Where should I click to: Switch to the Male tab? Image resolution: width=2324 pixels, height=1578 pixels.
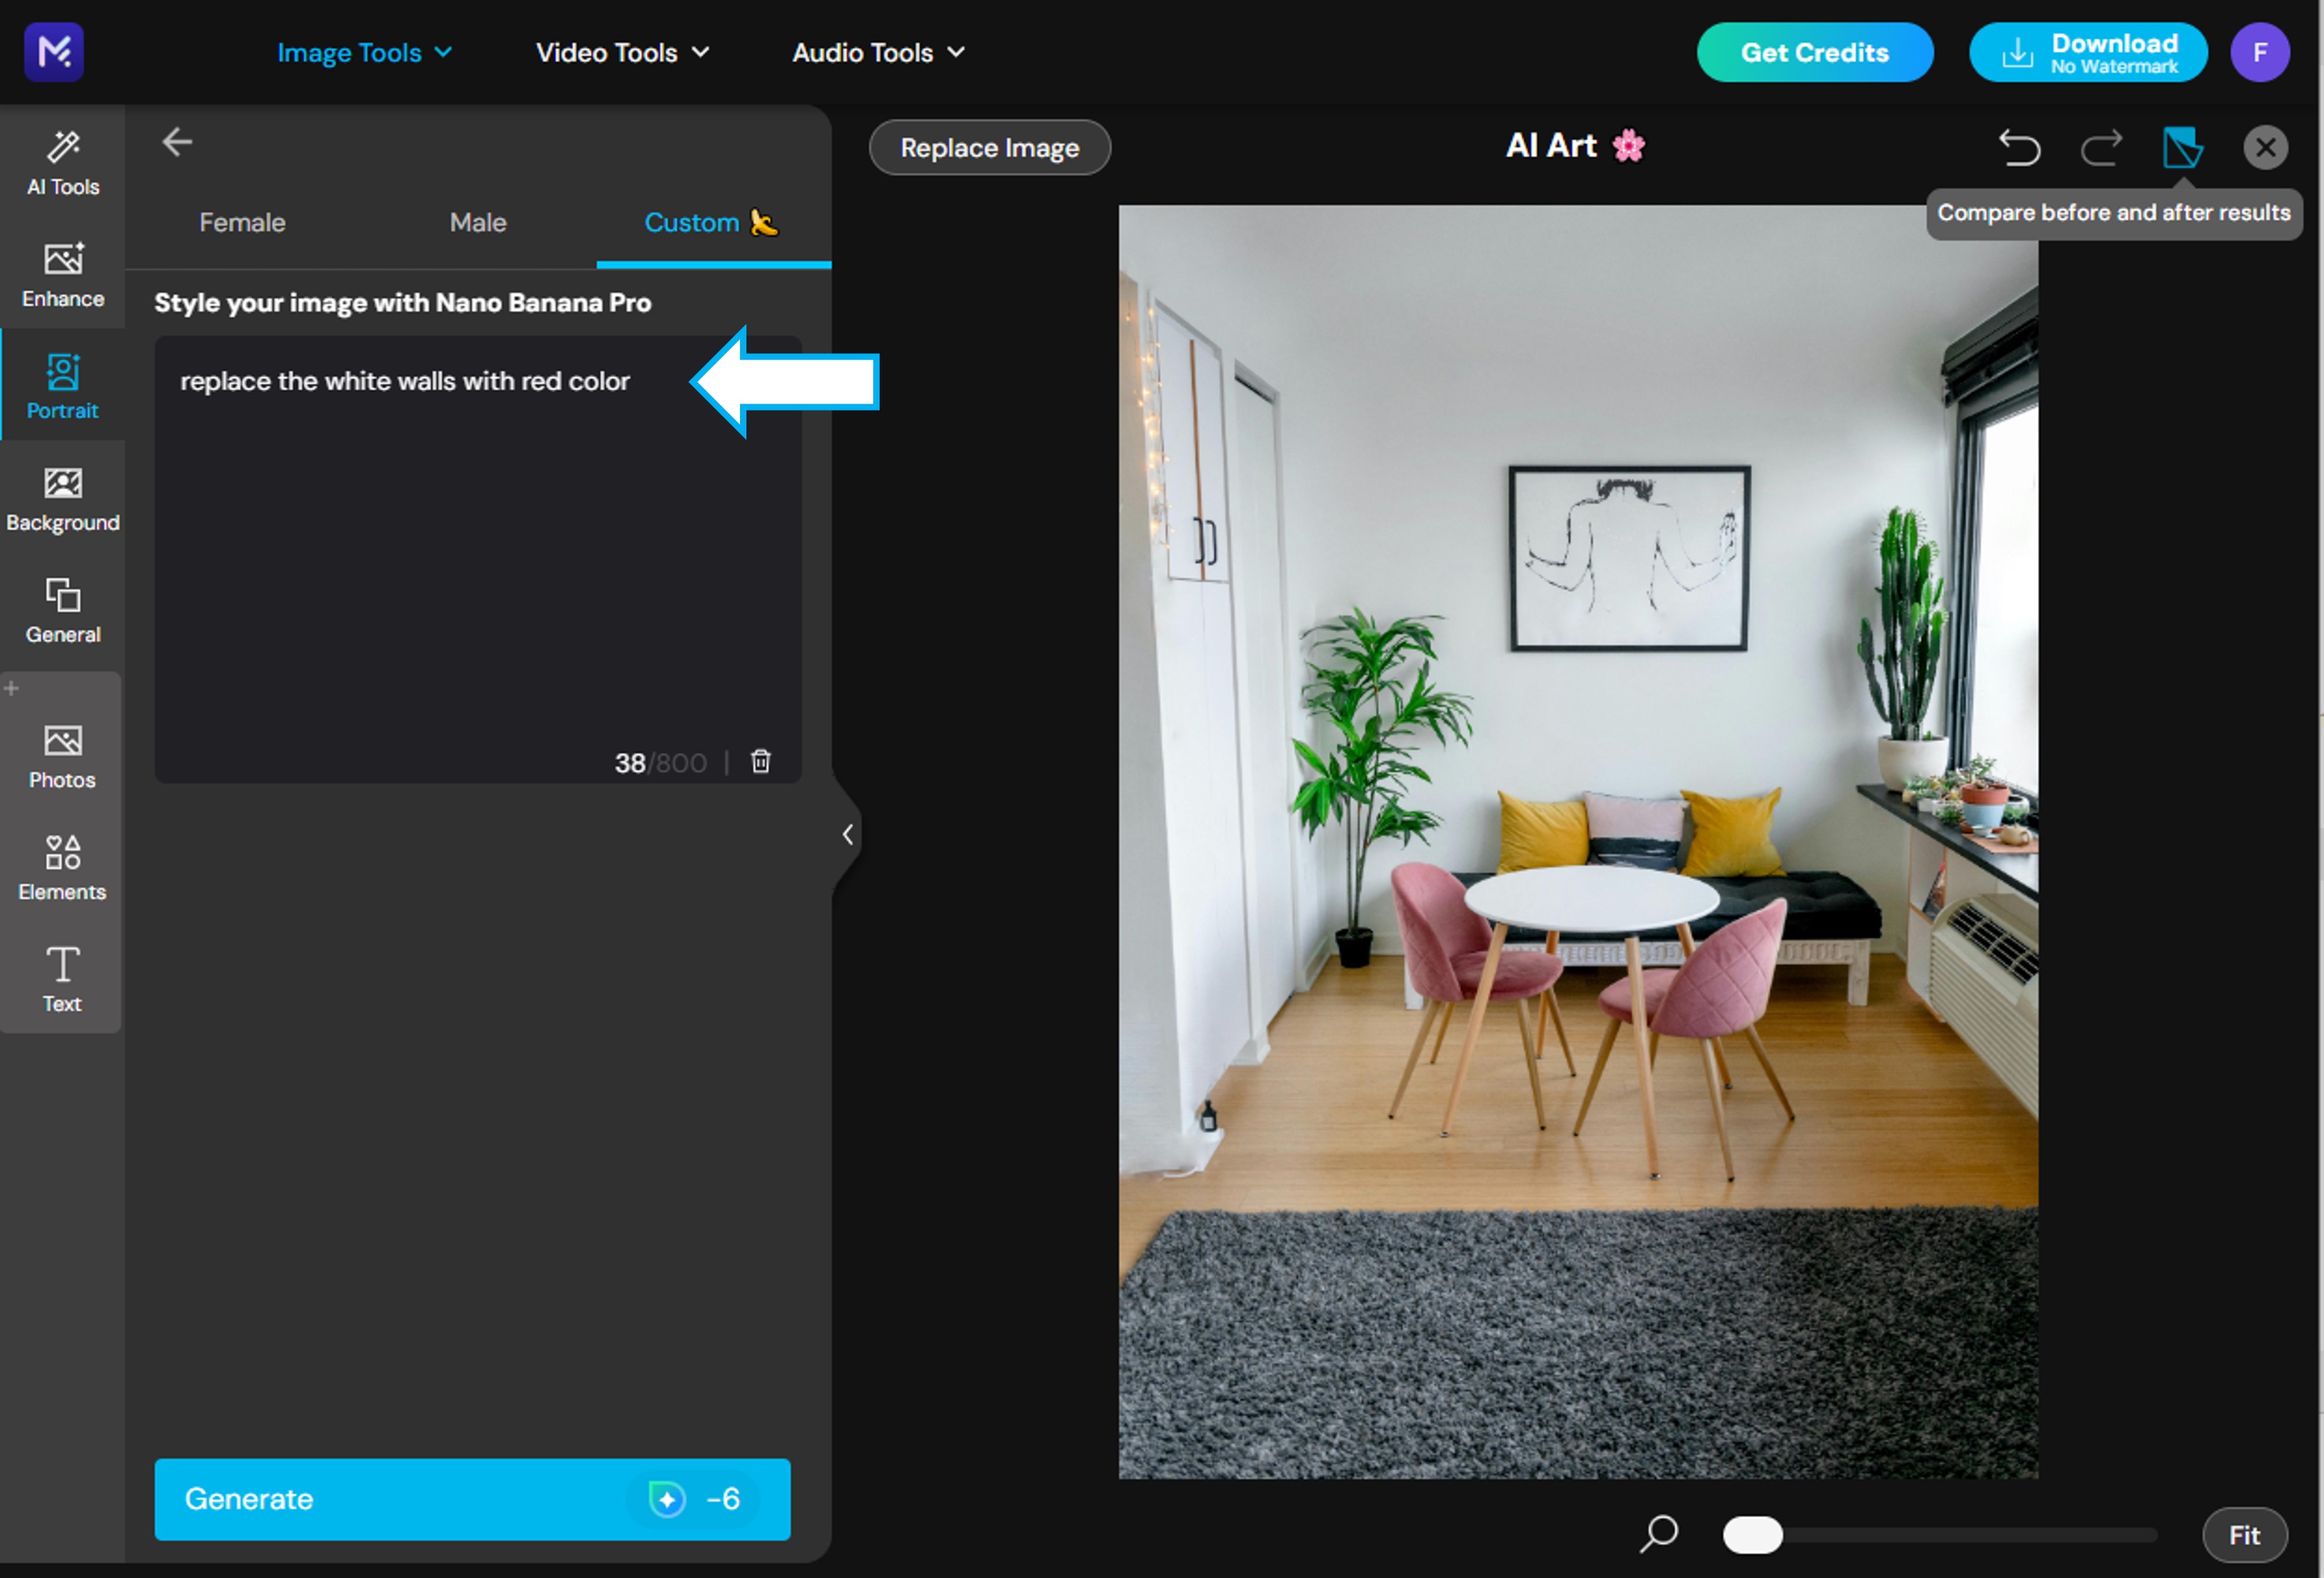[478, 222]
